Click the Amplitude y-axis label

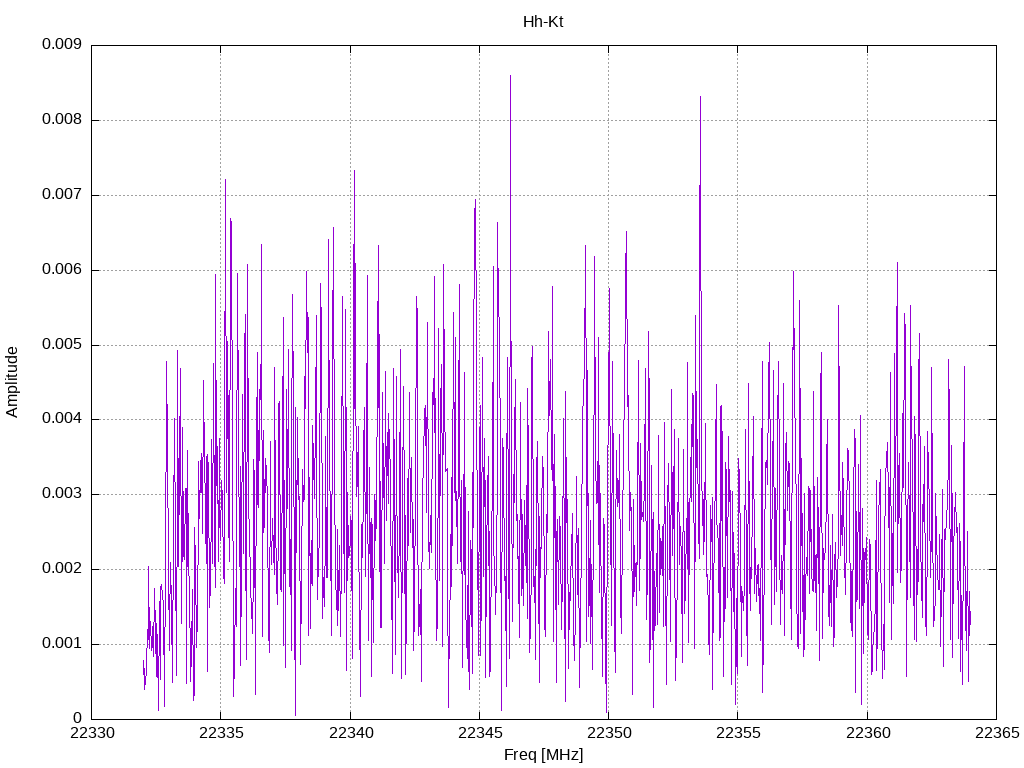12,382
